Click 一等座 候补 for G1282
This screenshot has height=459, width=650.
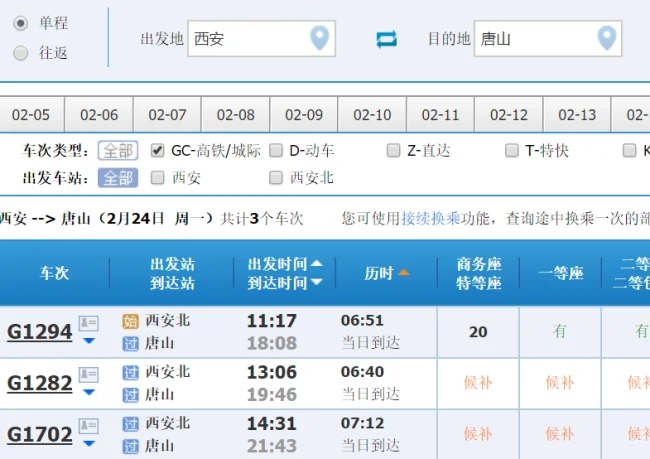pyautogui.click(x=560, y=383)
